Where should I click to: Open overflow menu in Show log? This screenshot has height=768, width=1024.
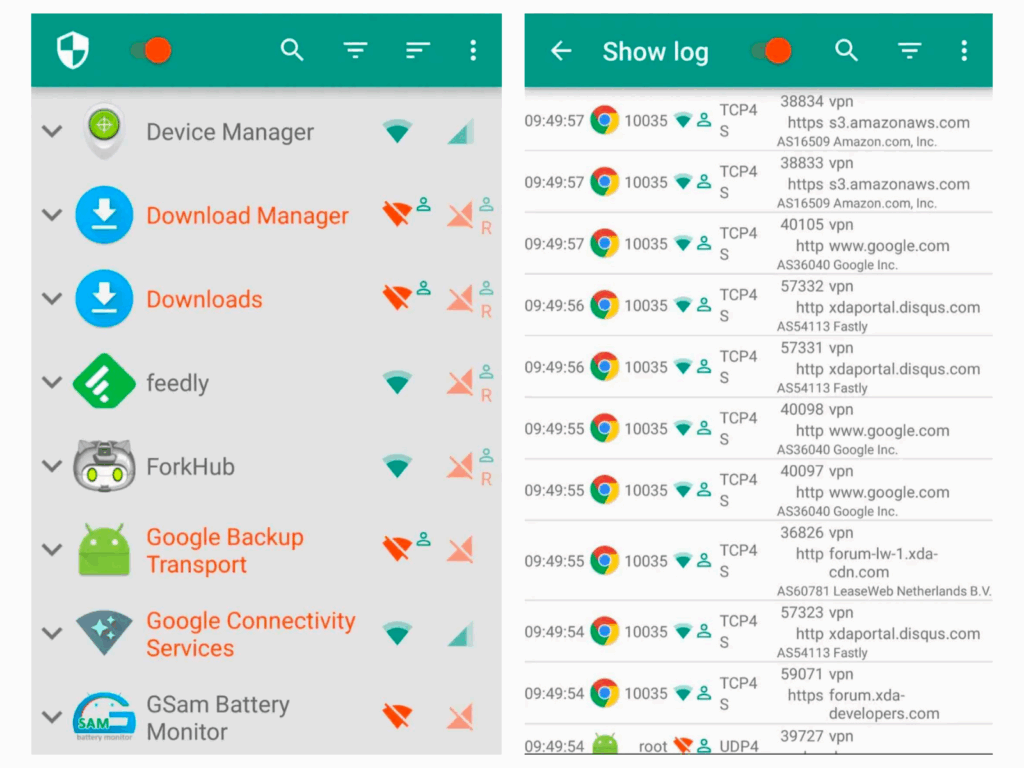(x=964, y=50)
